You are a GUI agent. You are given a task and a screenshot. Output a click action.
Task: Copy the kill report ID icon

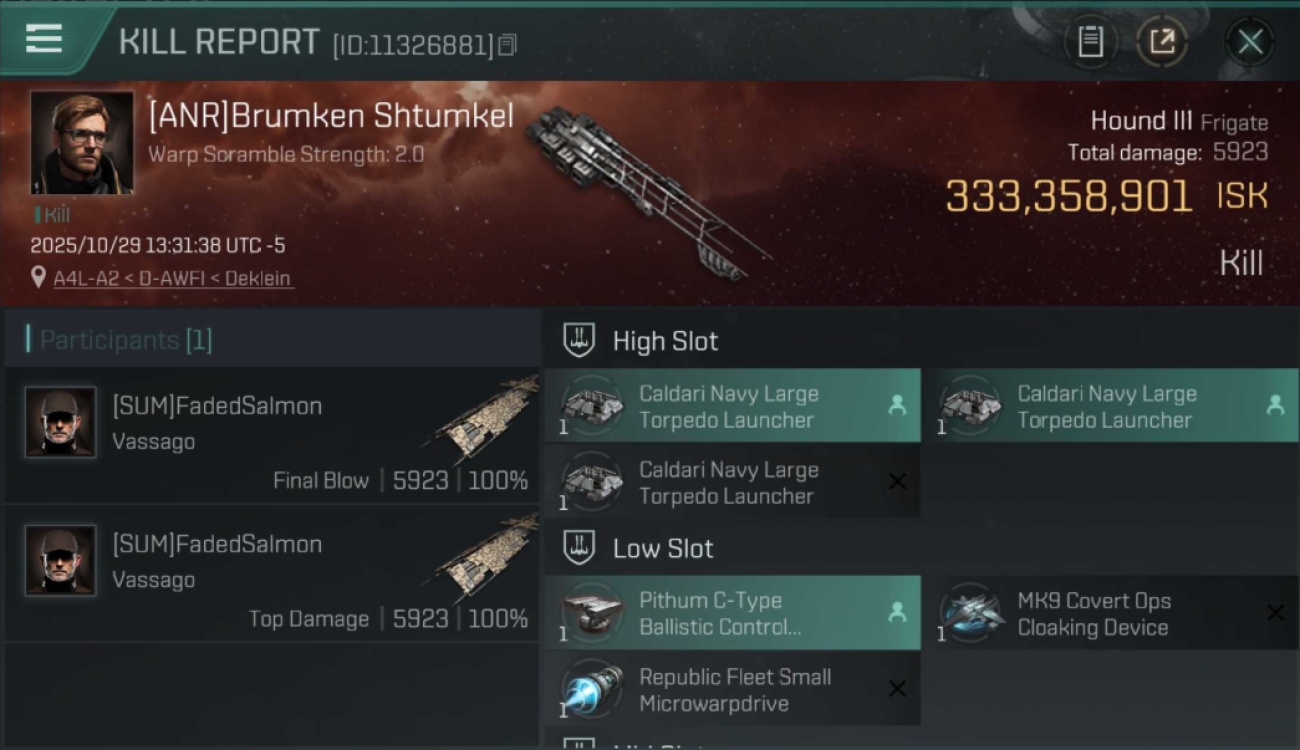507,45
